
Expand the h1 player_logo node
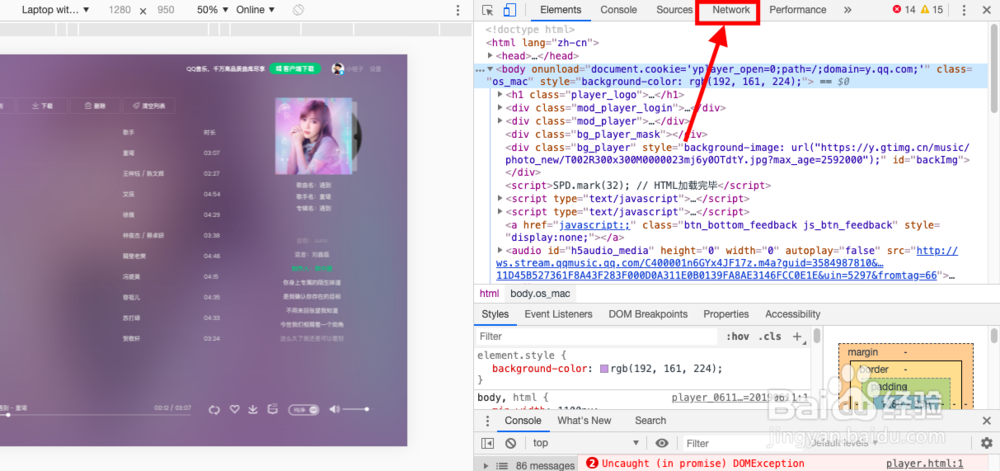pos(501,95)
